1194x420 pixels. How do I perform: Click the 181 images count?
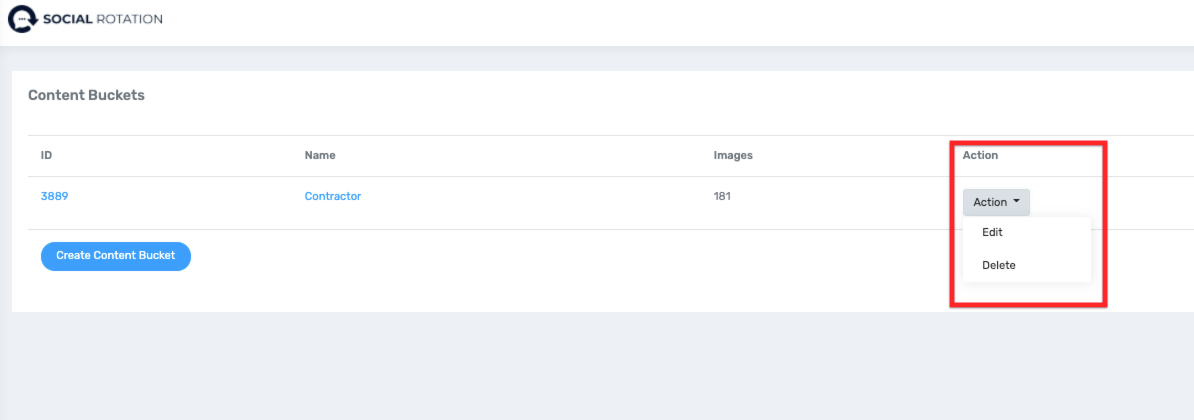pyautogui.click(x=721, y=197)
